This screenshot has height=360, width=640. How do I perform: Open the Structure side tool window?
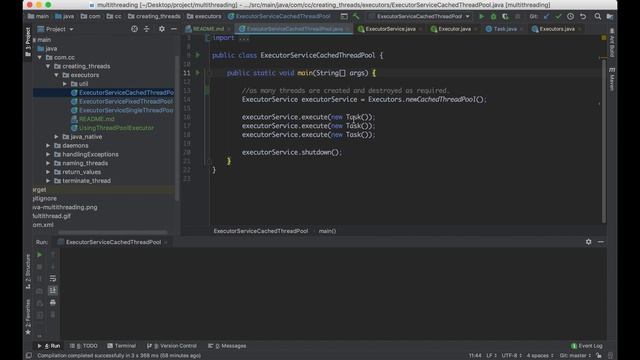(28, 271)
